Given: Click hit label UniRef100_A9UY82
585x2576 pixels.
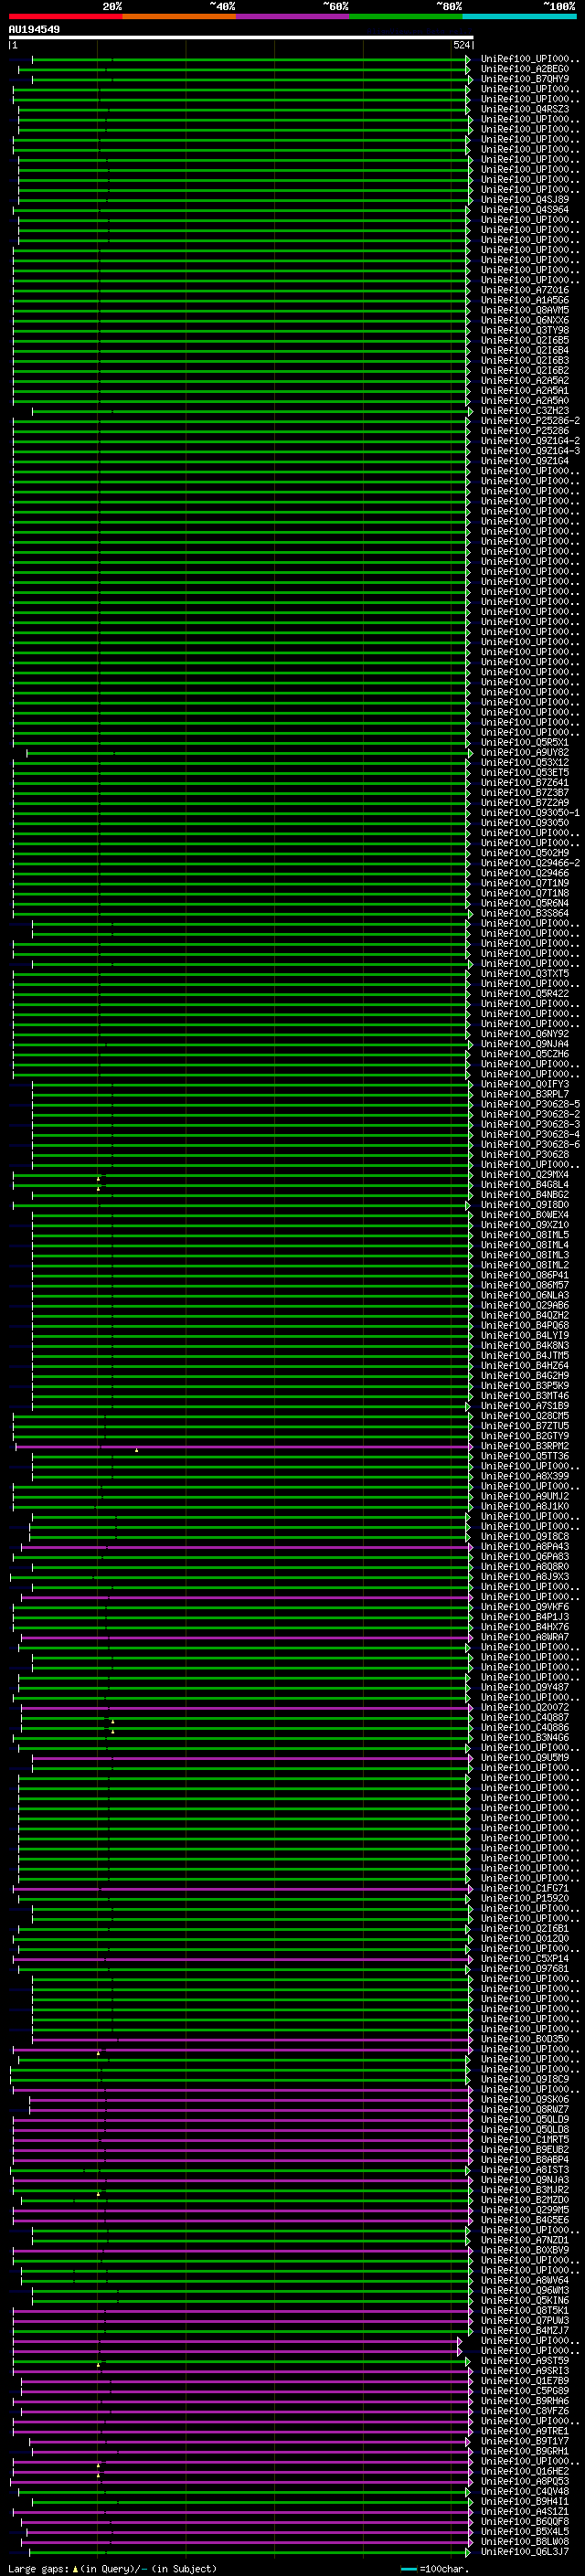Looking at the screenshot, I should (525, 753).
